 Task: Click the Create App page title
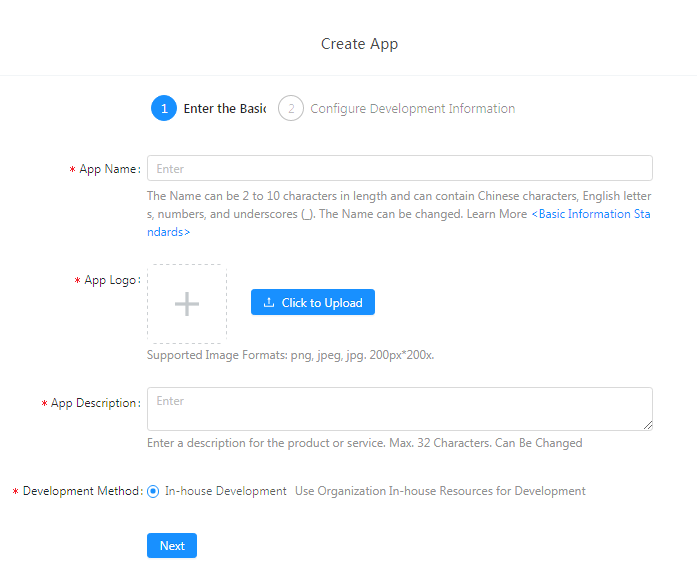tap(359, 44)
